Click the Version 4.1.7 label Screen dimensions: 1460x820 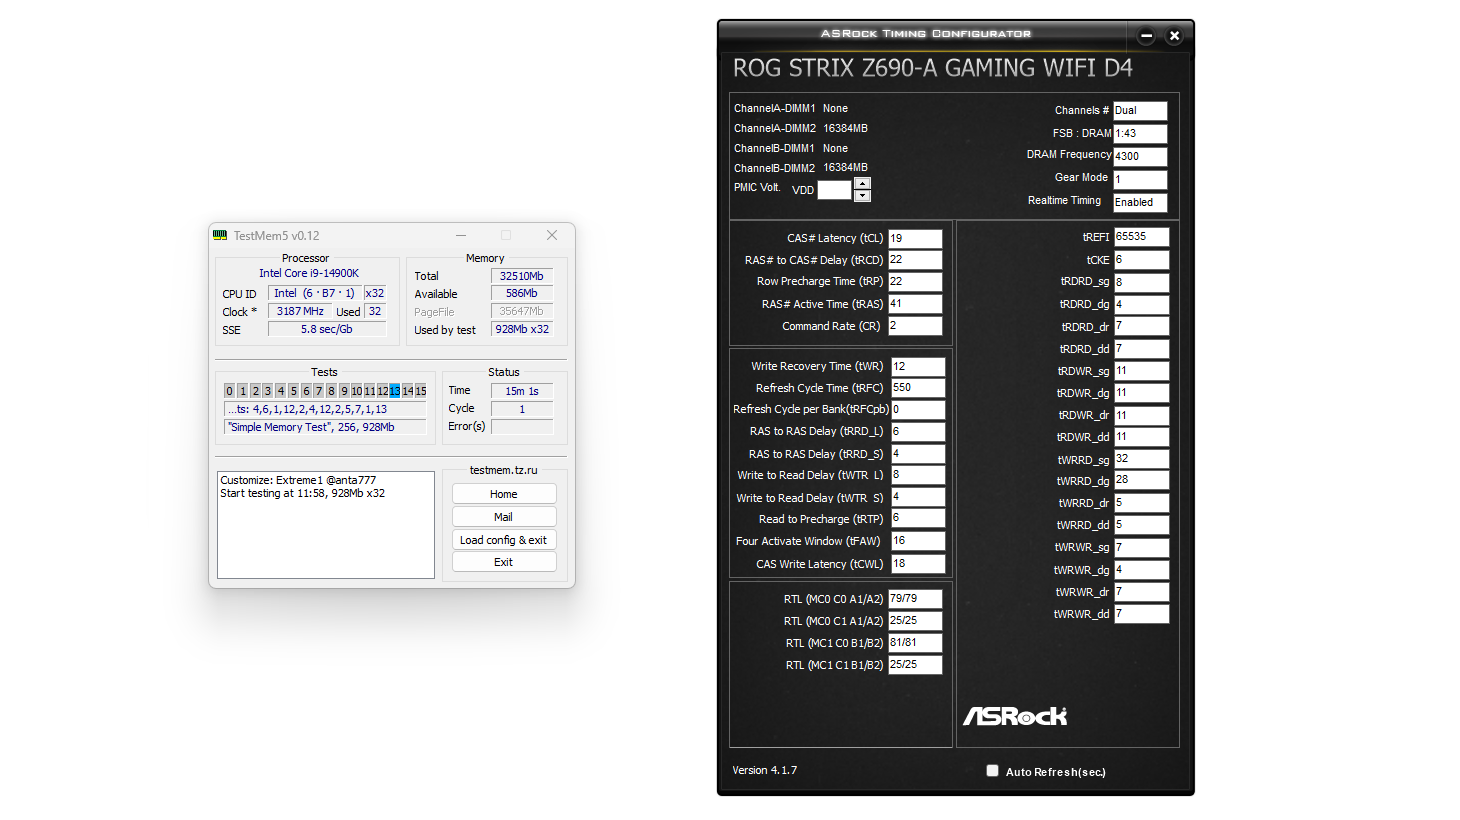coord(765,770)
